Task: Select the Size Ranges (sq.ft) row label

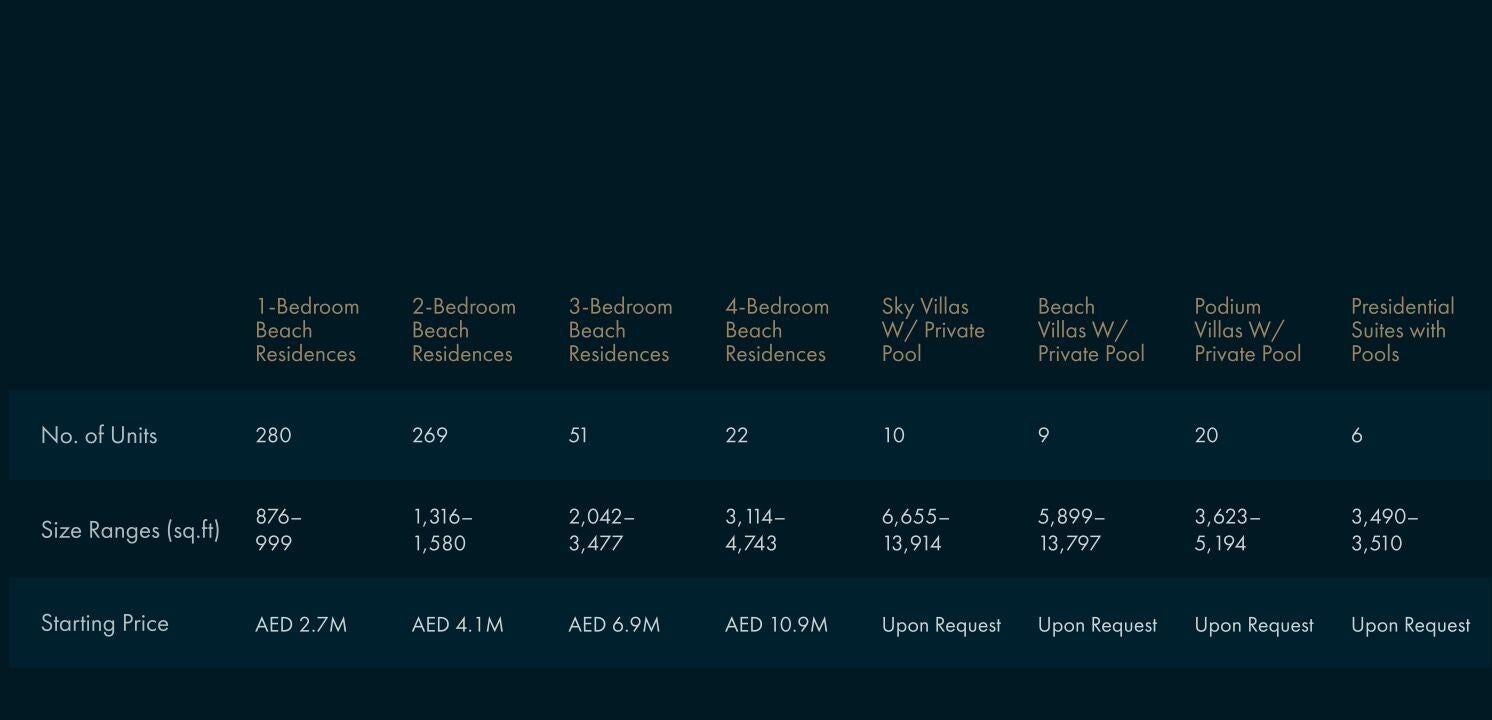Action: 130,530
